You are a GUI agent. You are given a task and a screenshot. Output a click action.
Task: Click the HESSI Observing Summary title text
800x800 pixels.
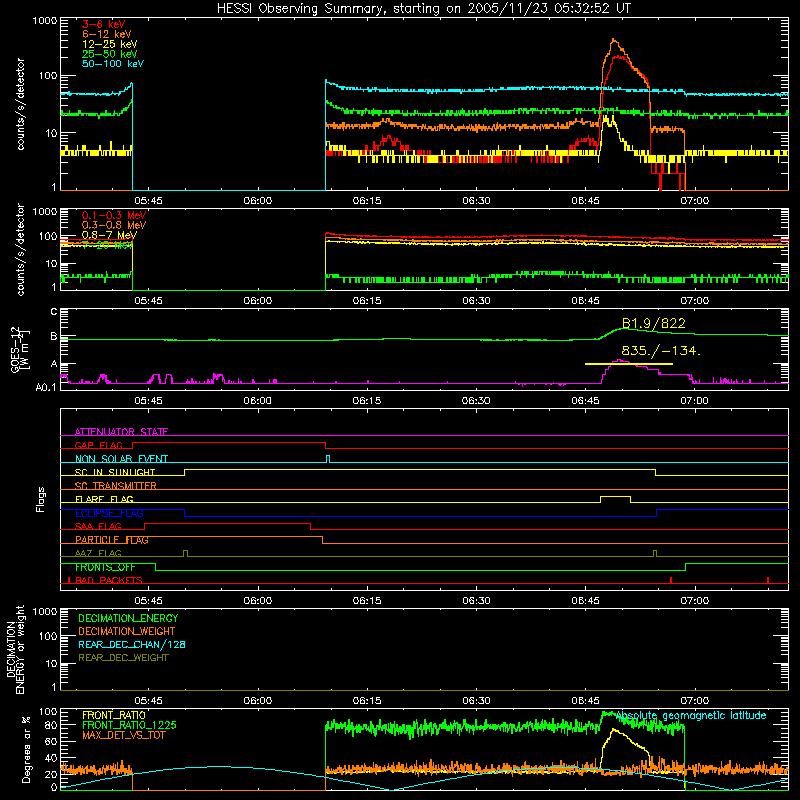(x=423, y=8)
